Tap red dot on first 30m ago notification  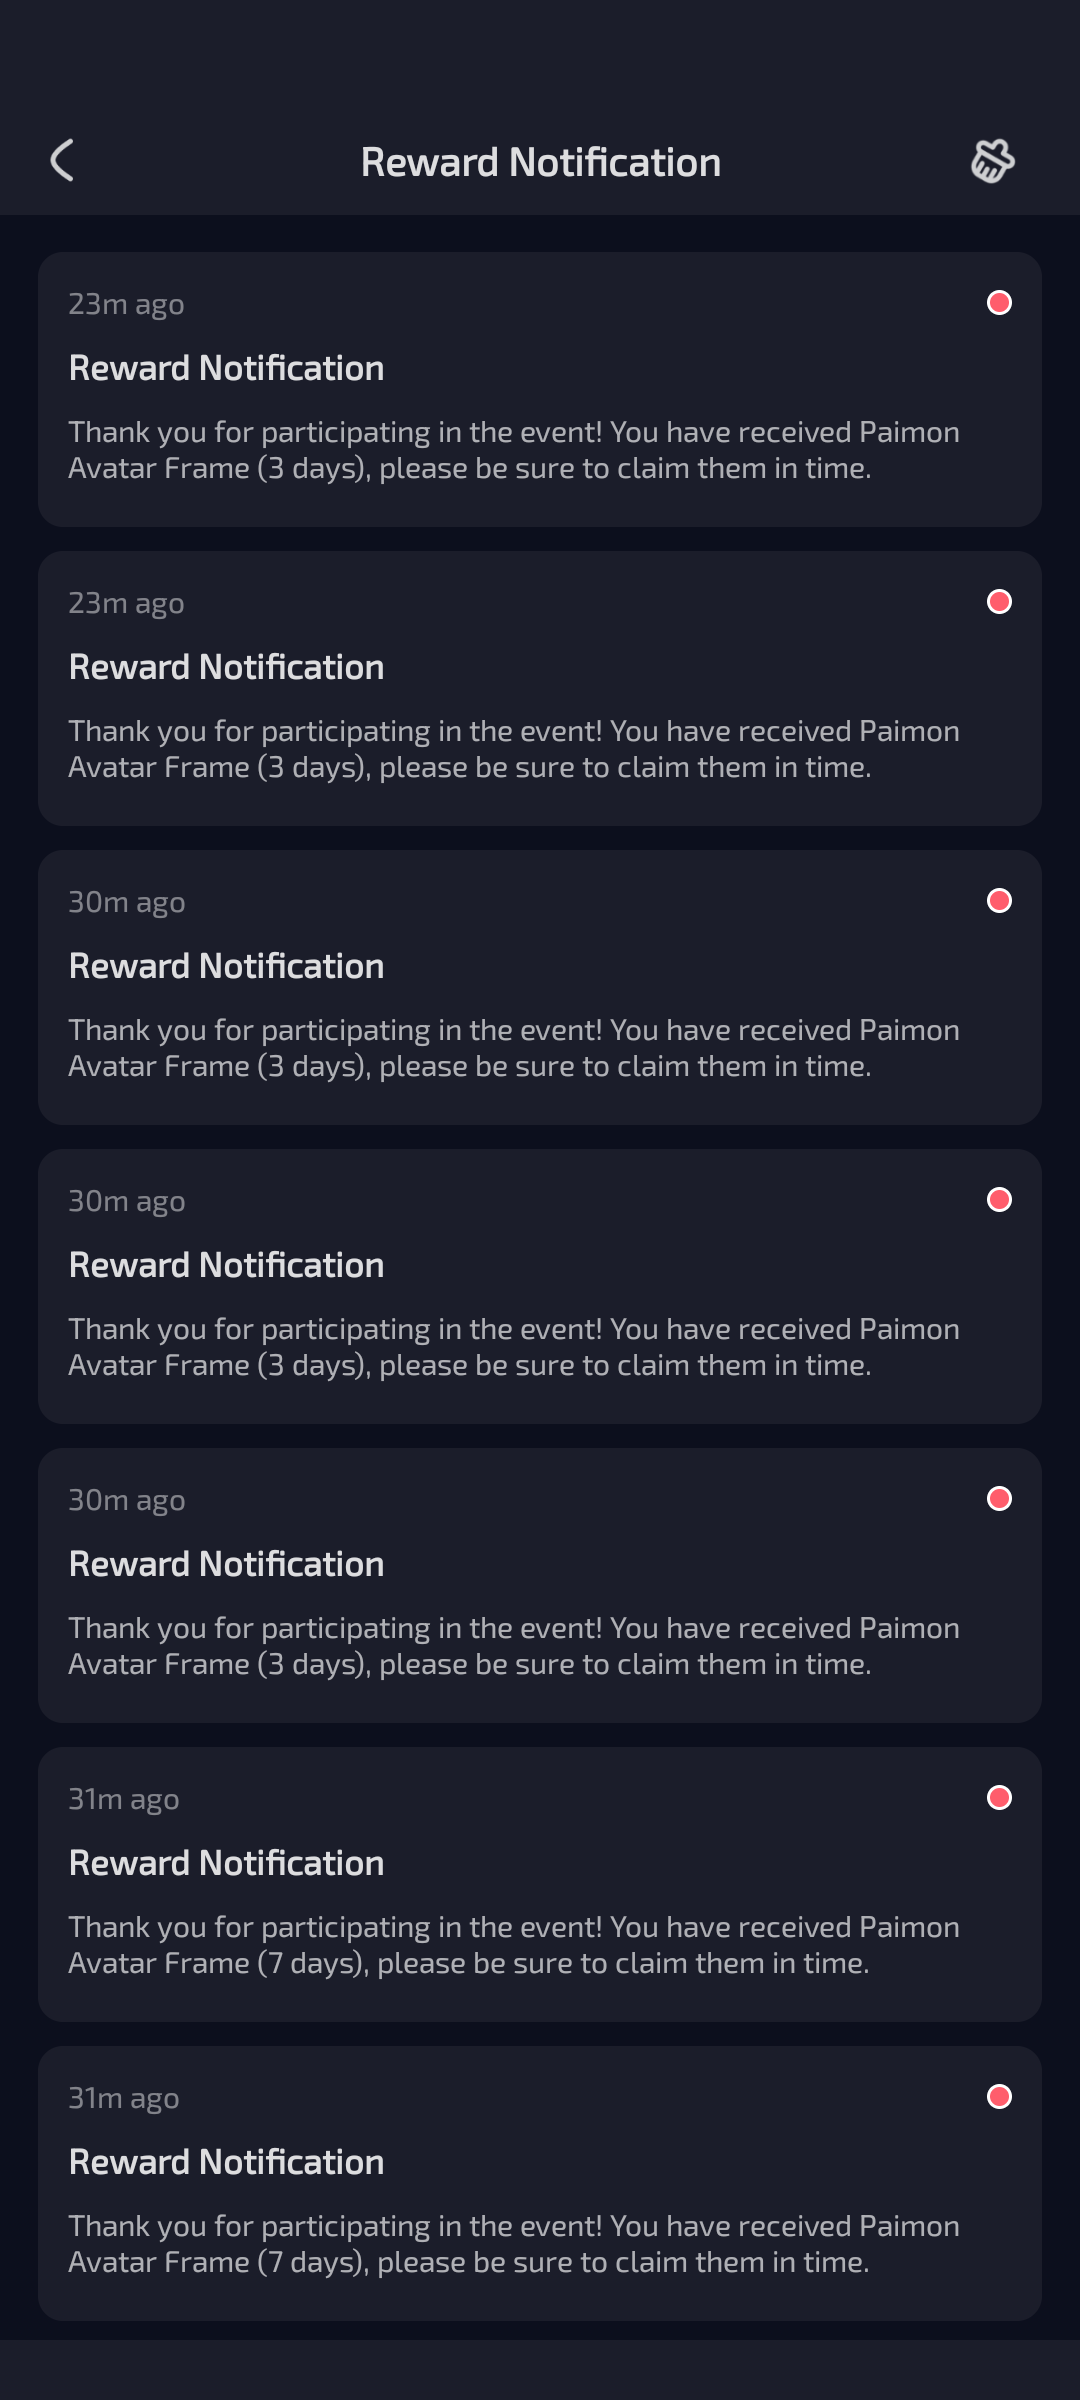tap(999, 900)
